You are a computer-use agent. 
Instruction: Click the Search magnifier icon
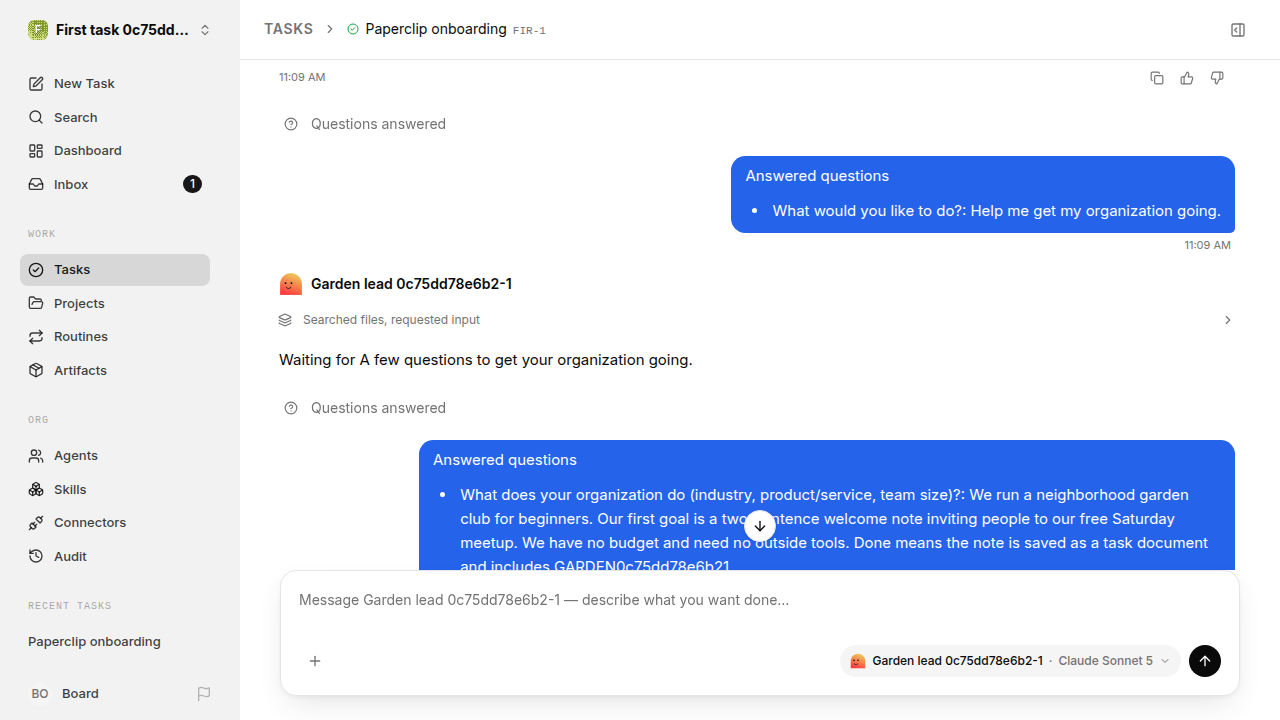[36, 118]
